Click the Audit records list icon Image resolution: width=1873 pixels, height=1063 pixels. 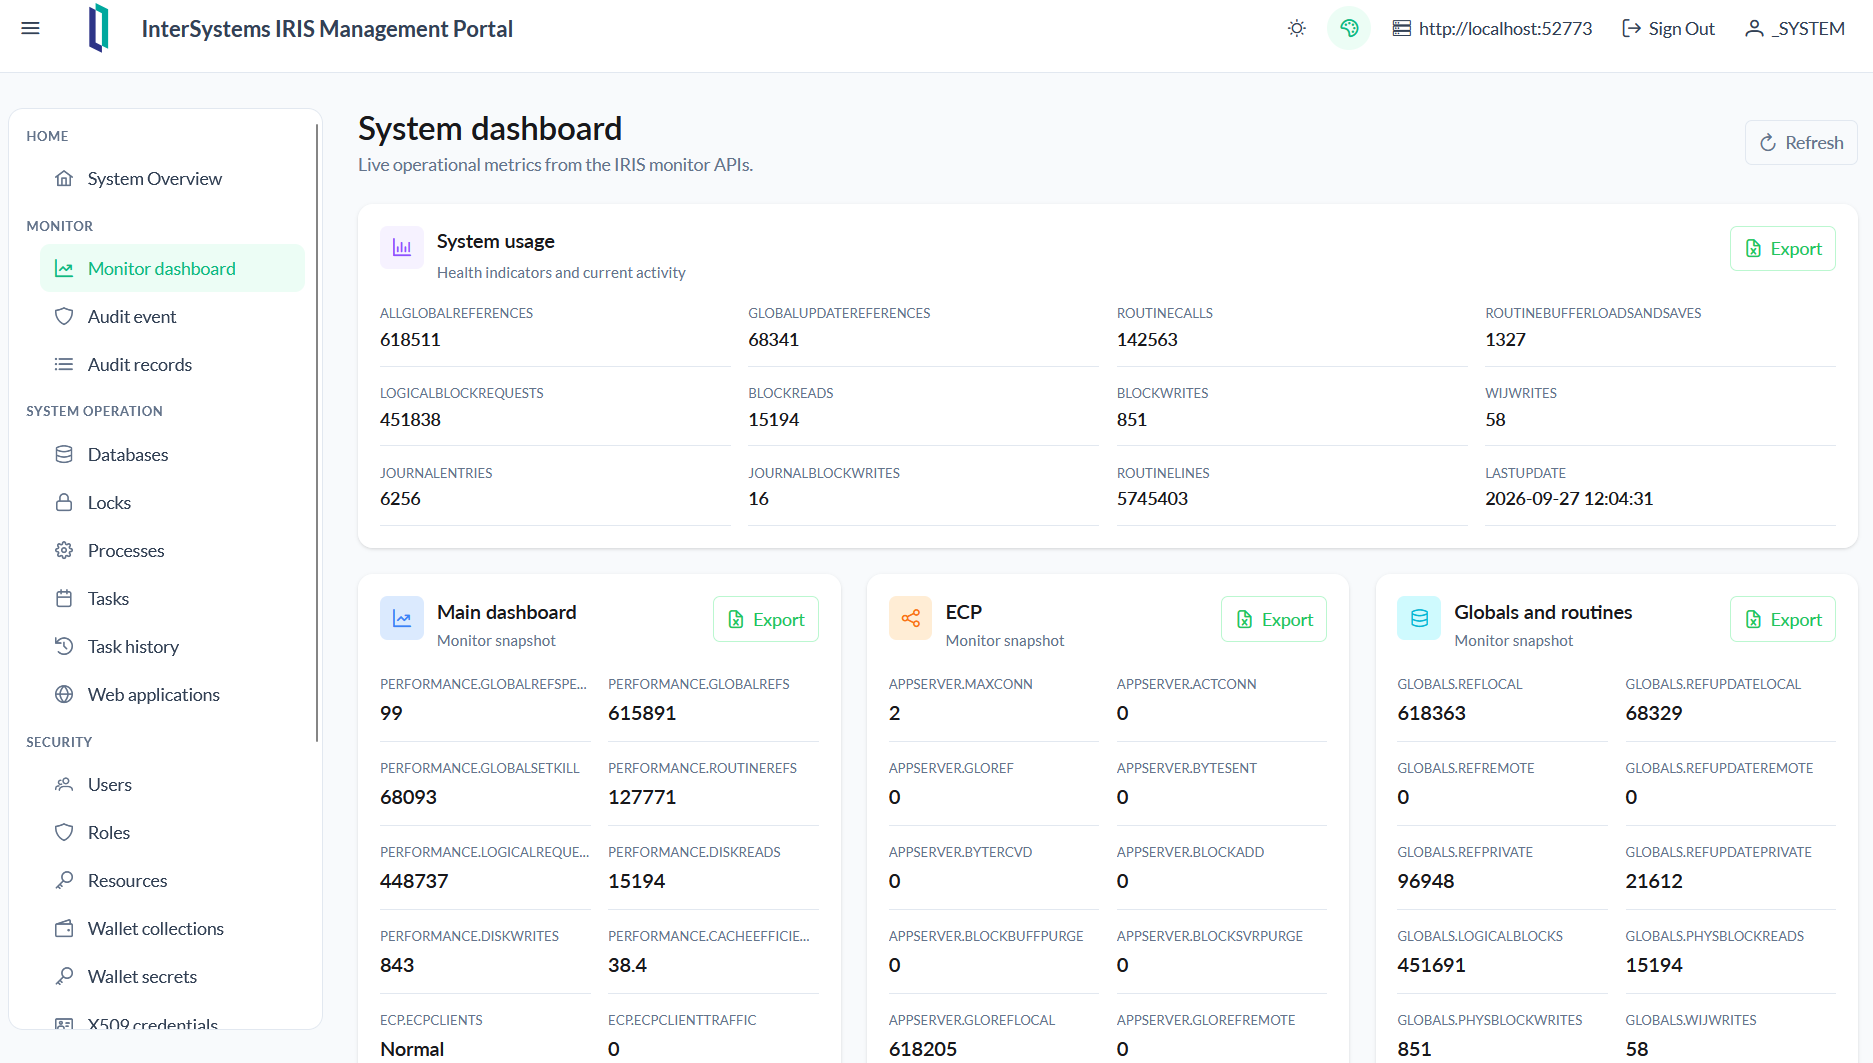coord(64,364)
